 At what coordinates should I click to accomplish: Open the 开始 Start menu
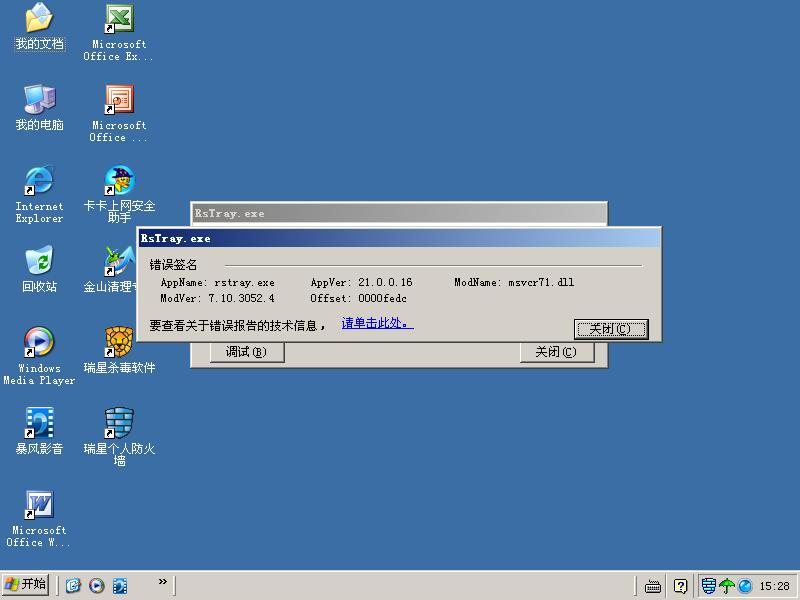click(26, 585)
